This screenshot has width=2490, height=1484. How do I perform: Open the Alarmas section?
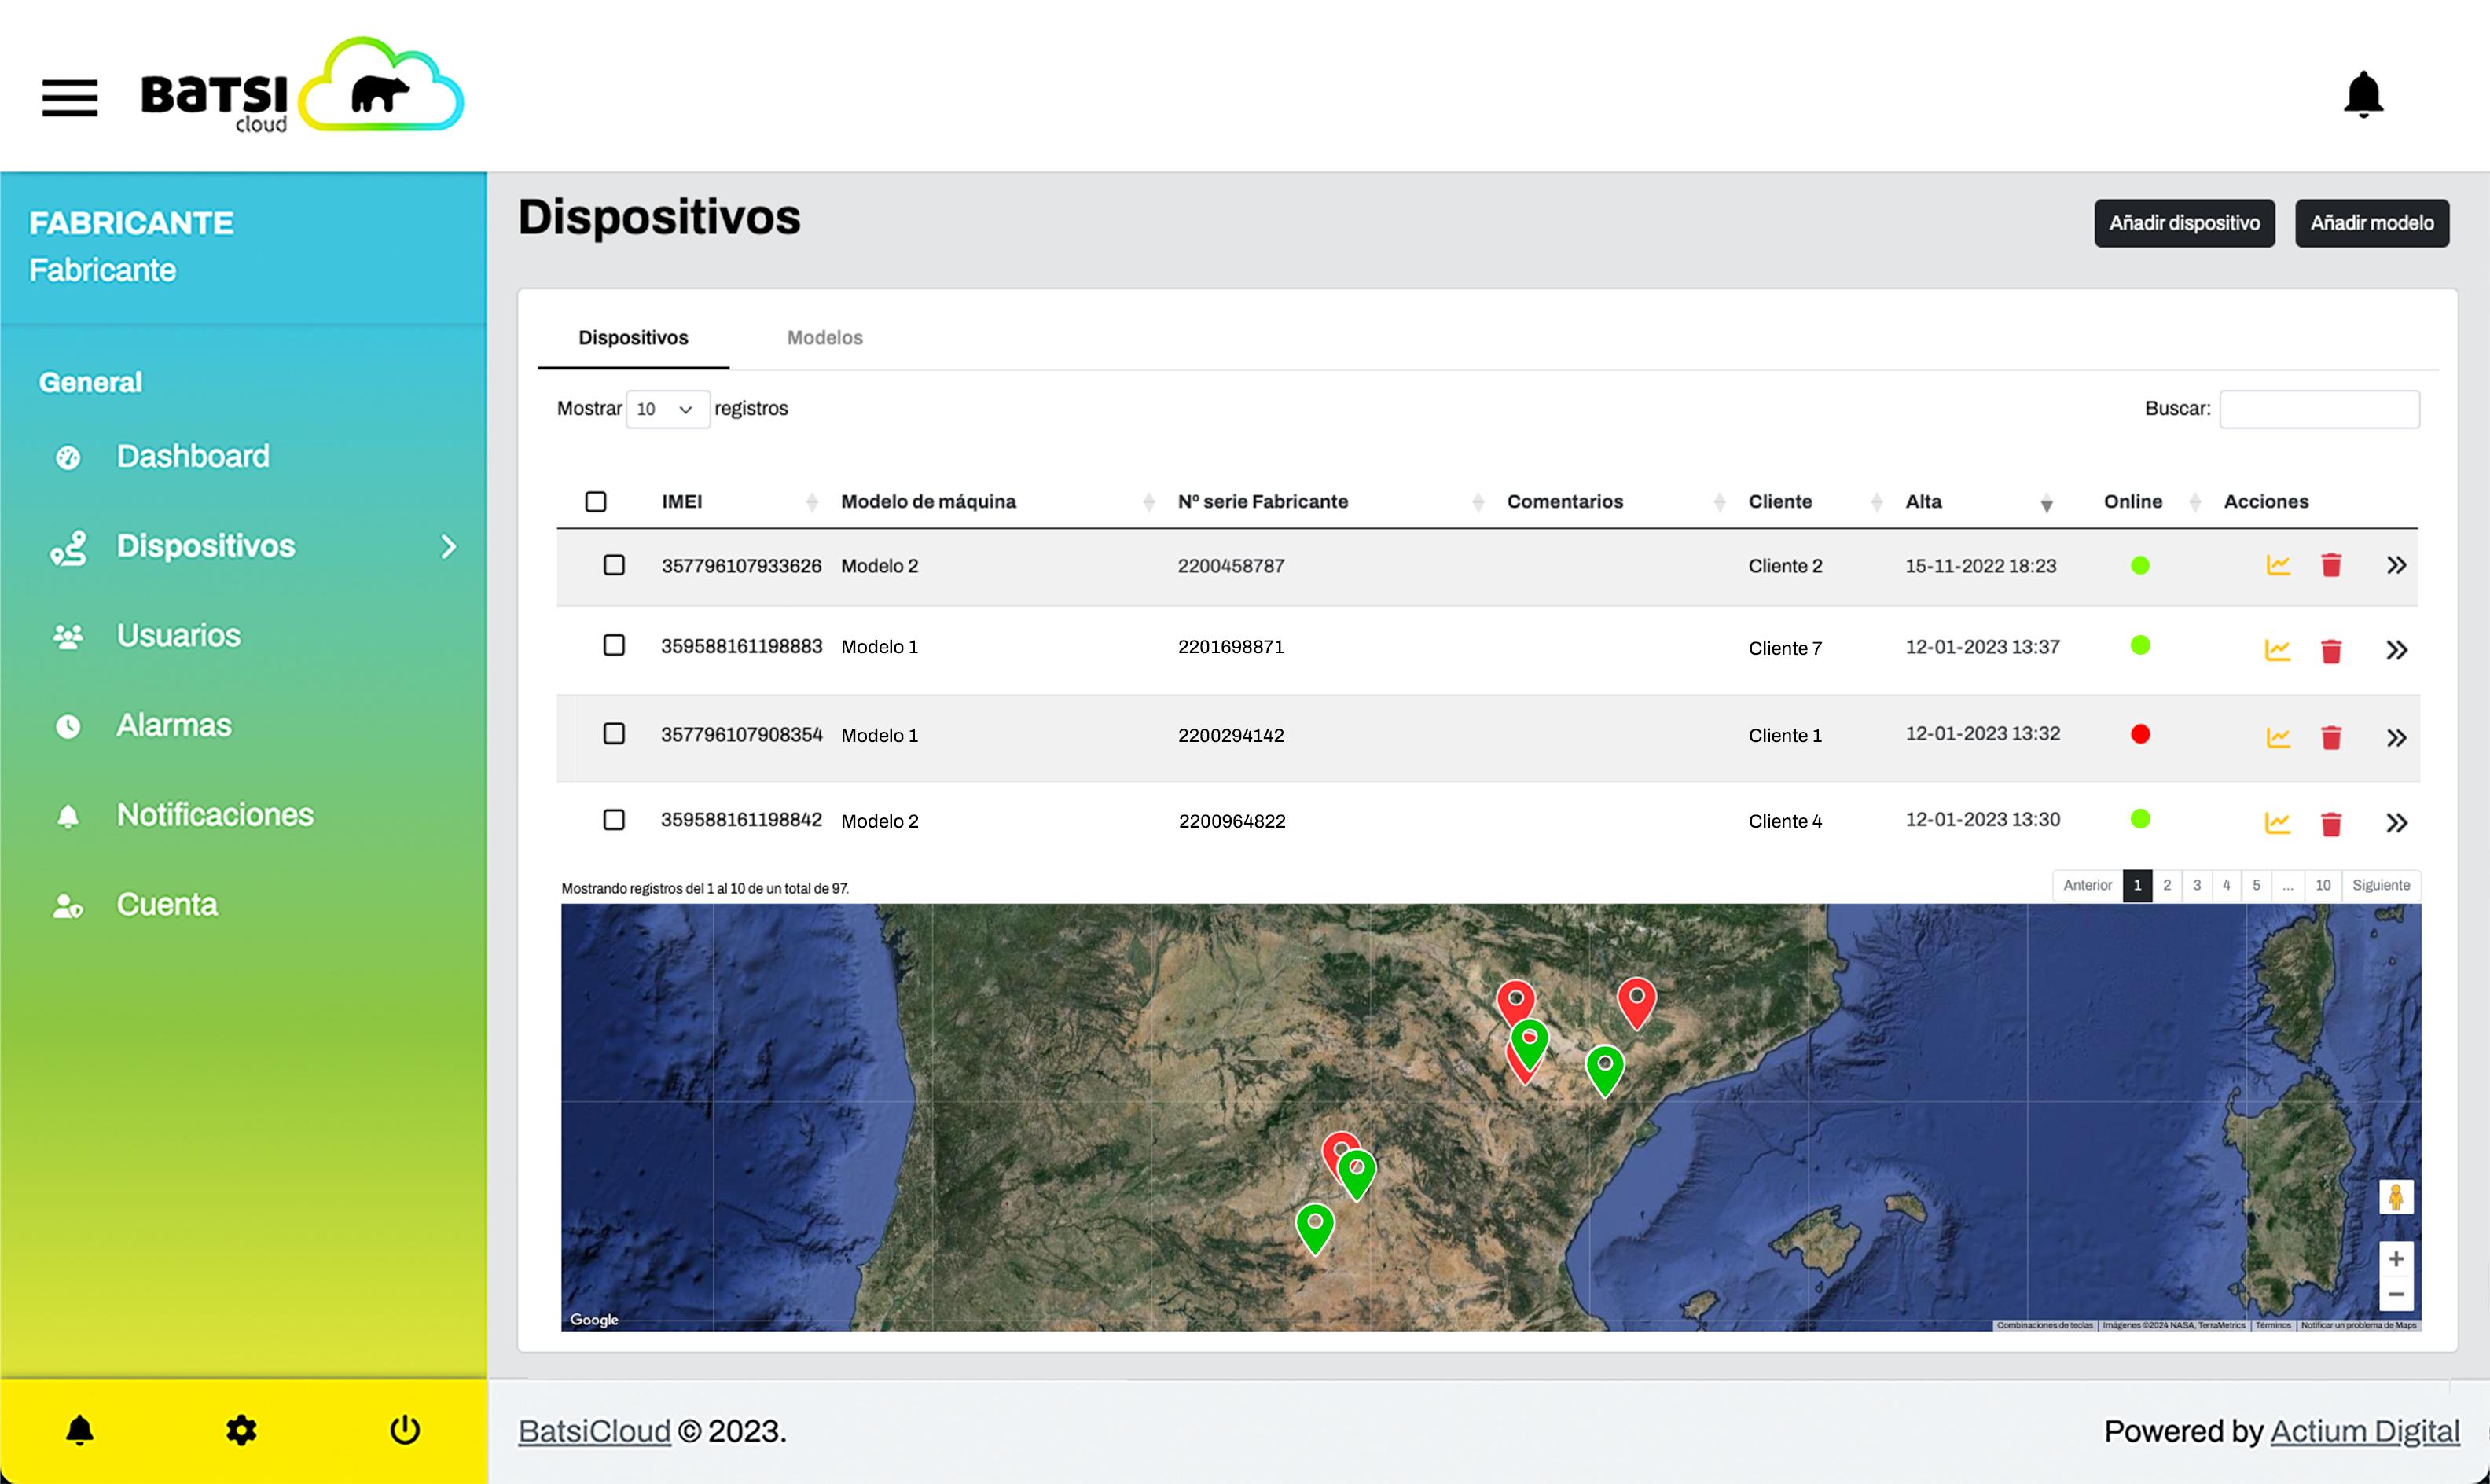[174, 725]
